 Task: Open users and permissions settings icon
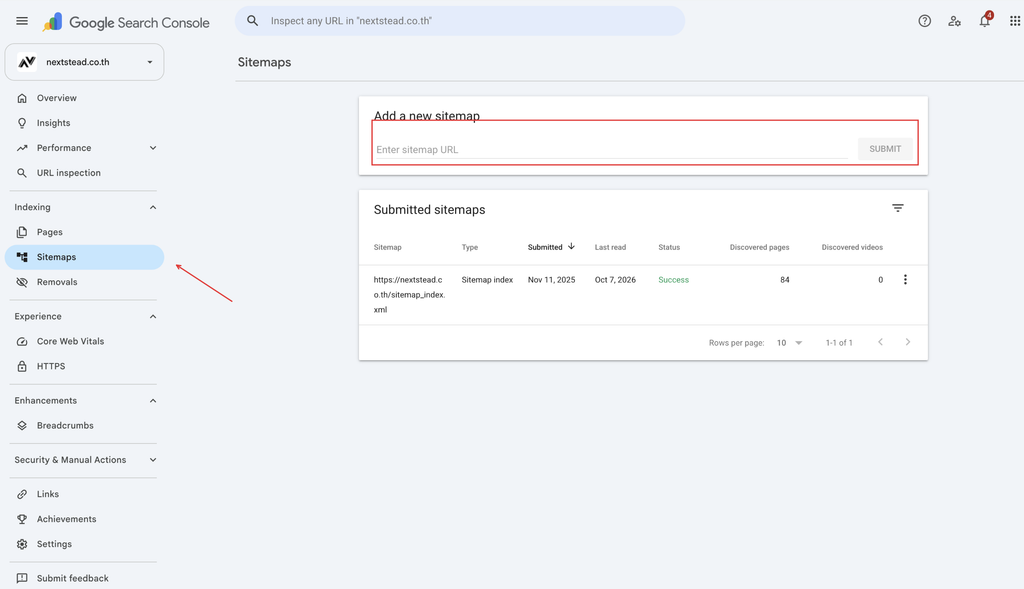point(954,21)
